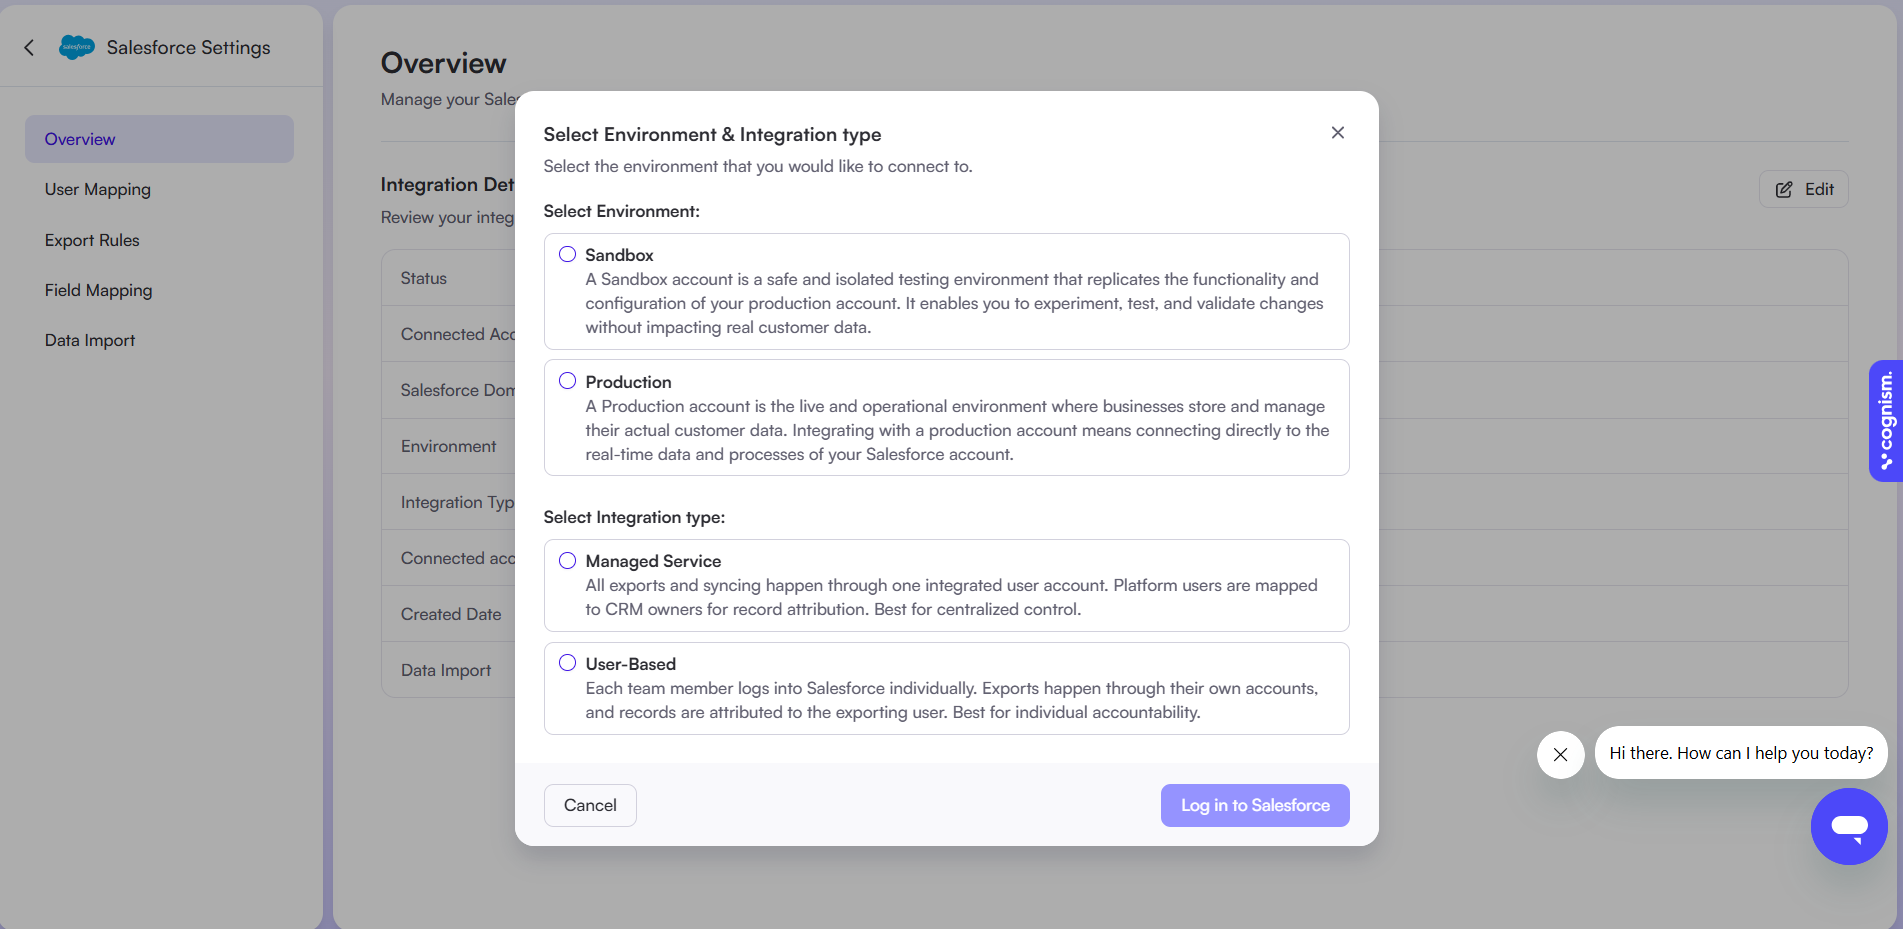
Task: Open the Cognism side tab
Action: click(1885, 420)
